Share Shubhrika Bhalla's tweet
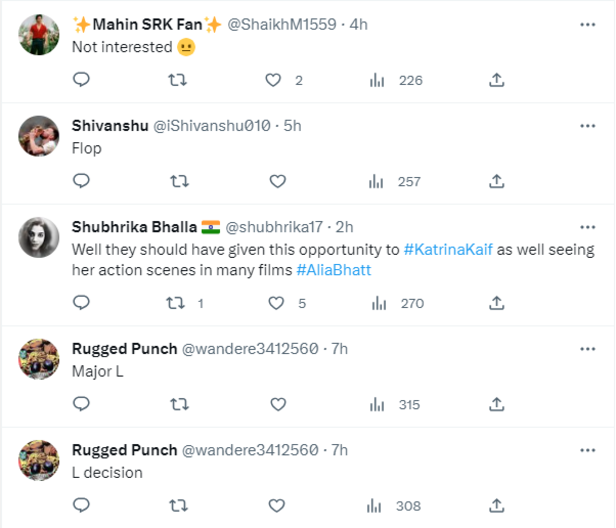 496,303
